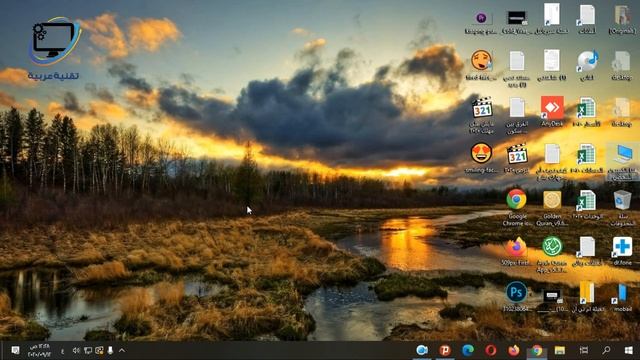Open the taskbar search magnifier
Viewport: 640px width, 360px height.
pos(606,350)
